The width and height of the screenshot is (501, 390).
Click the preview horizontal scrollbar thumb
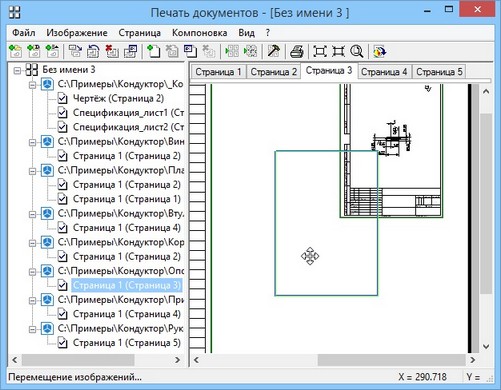click(391, 360)
